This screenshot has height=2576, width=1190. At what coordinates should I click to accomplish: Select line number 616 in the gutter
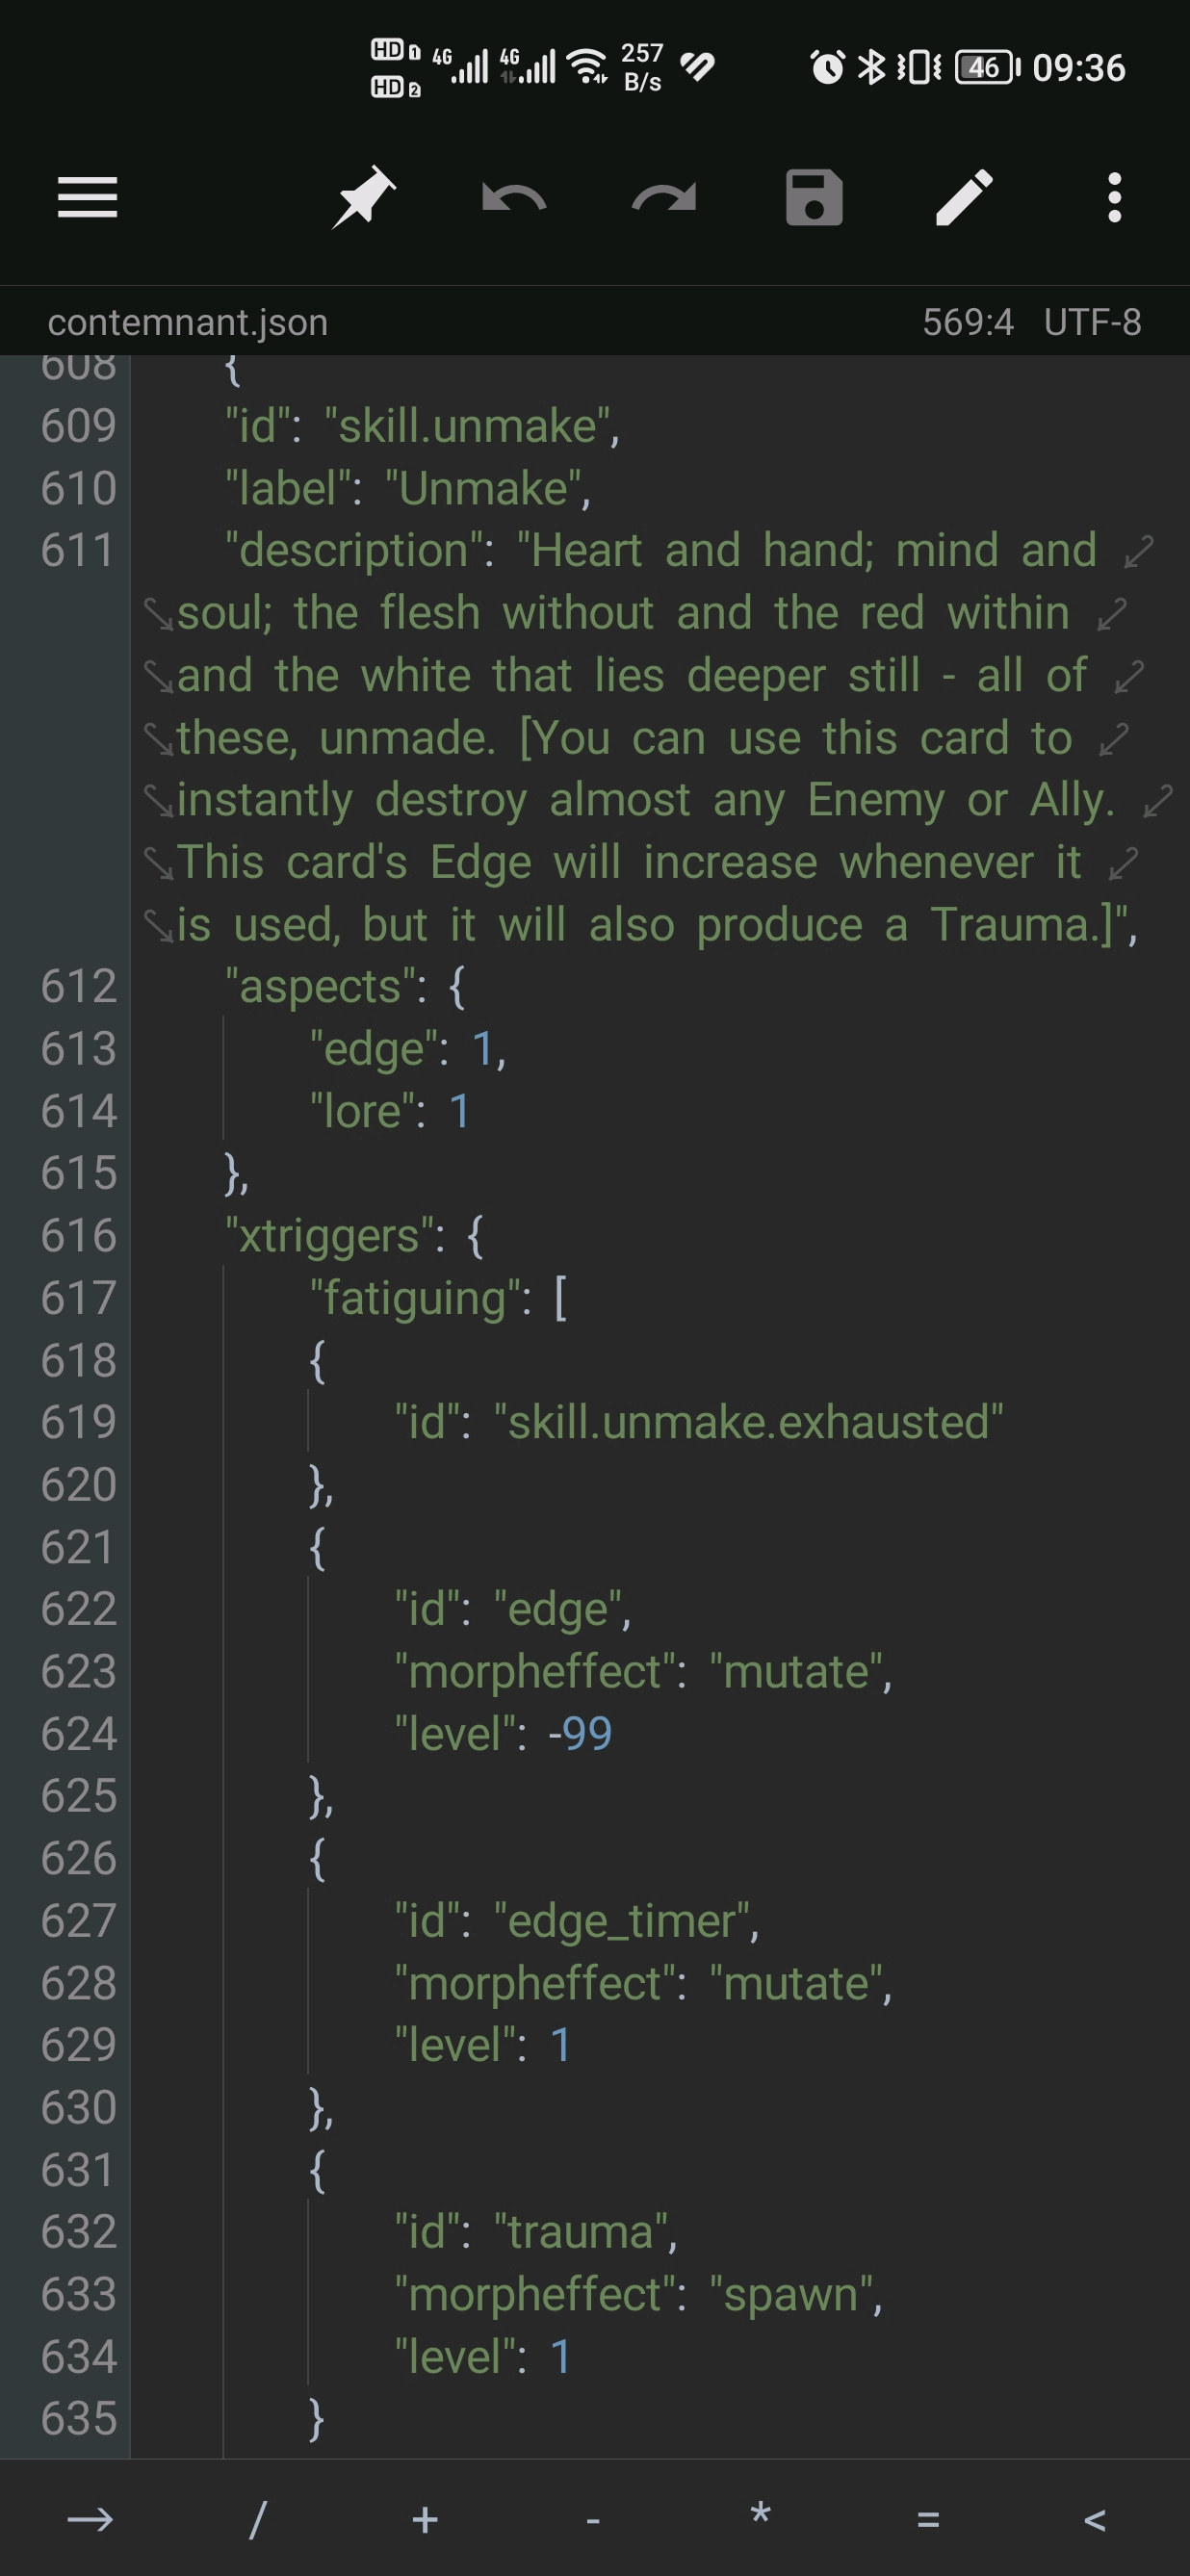pos(78,1235)
